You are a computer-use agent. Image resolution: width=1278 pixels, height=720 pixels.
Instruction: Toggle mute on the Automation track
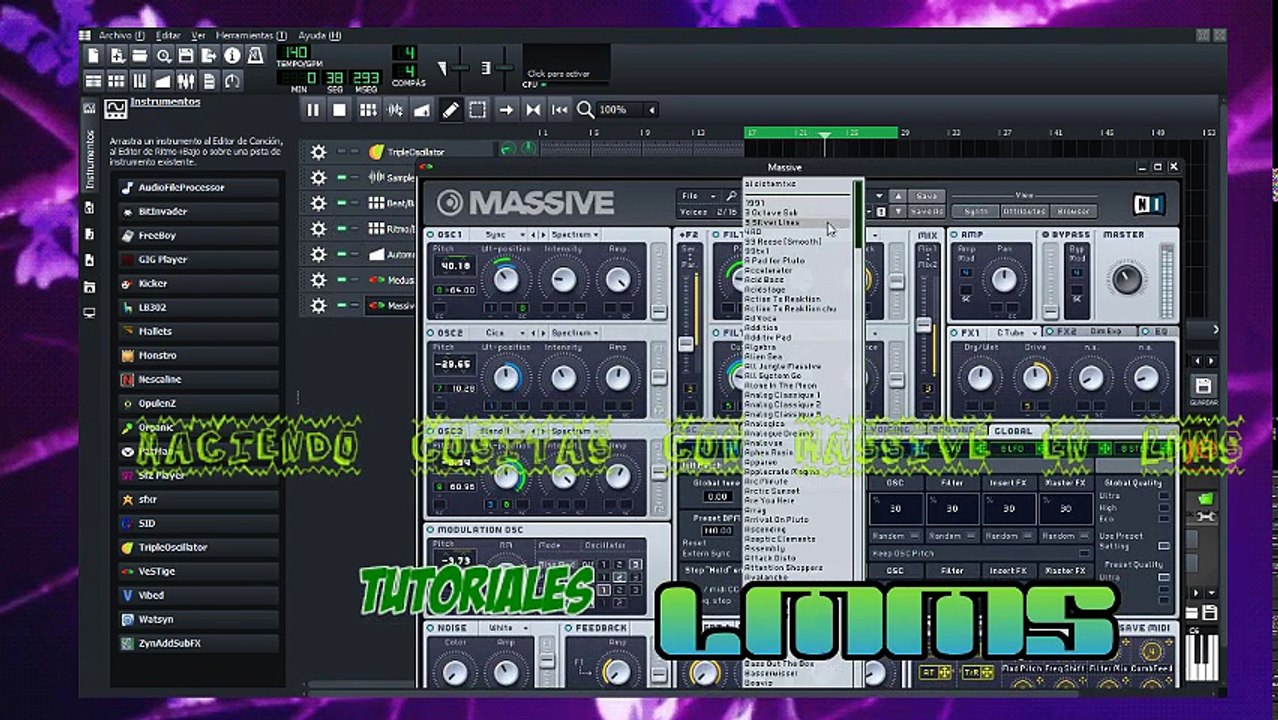click(341, 254)
